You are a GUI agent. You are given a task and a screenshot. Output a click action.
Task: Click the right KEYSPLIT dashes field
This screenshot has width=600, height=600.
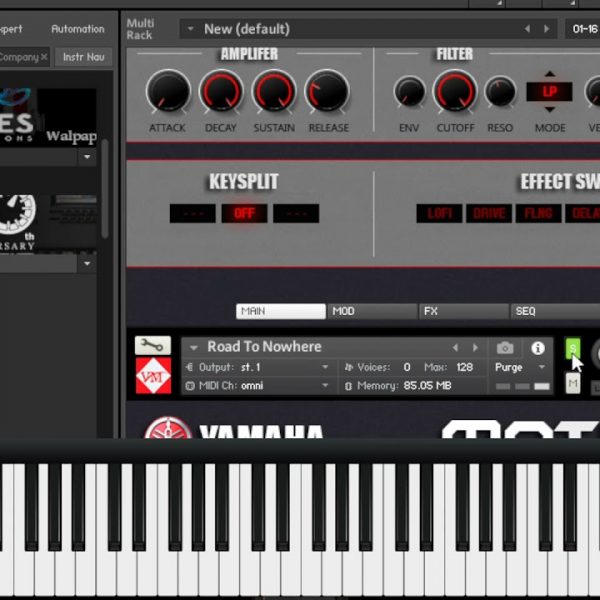[x=296, y=213]
